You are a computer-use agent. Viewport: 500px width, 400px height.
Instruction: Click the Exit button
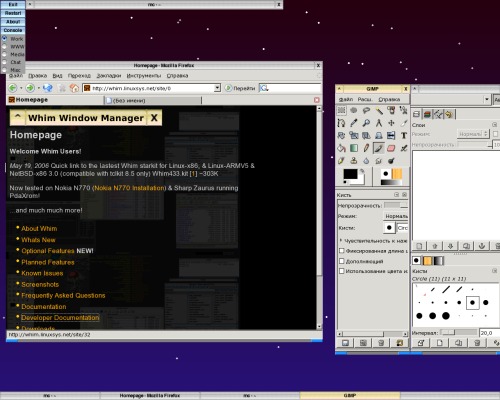(x=13, y=4)
